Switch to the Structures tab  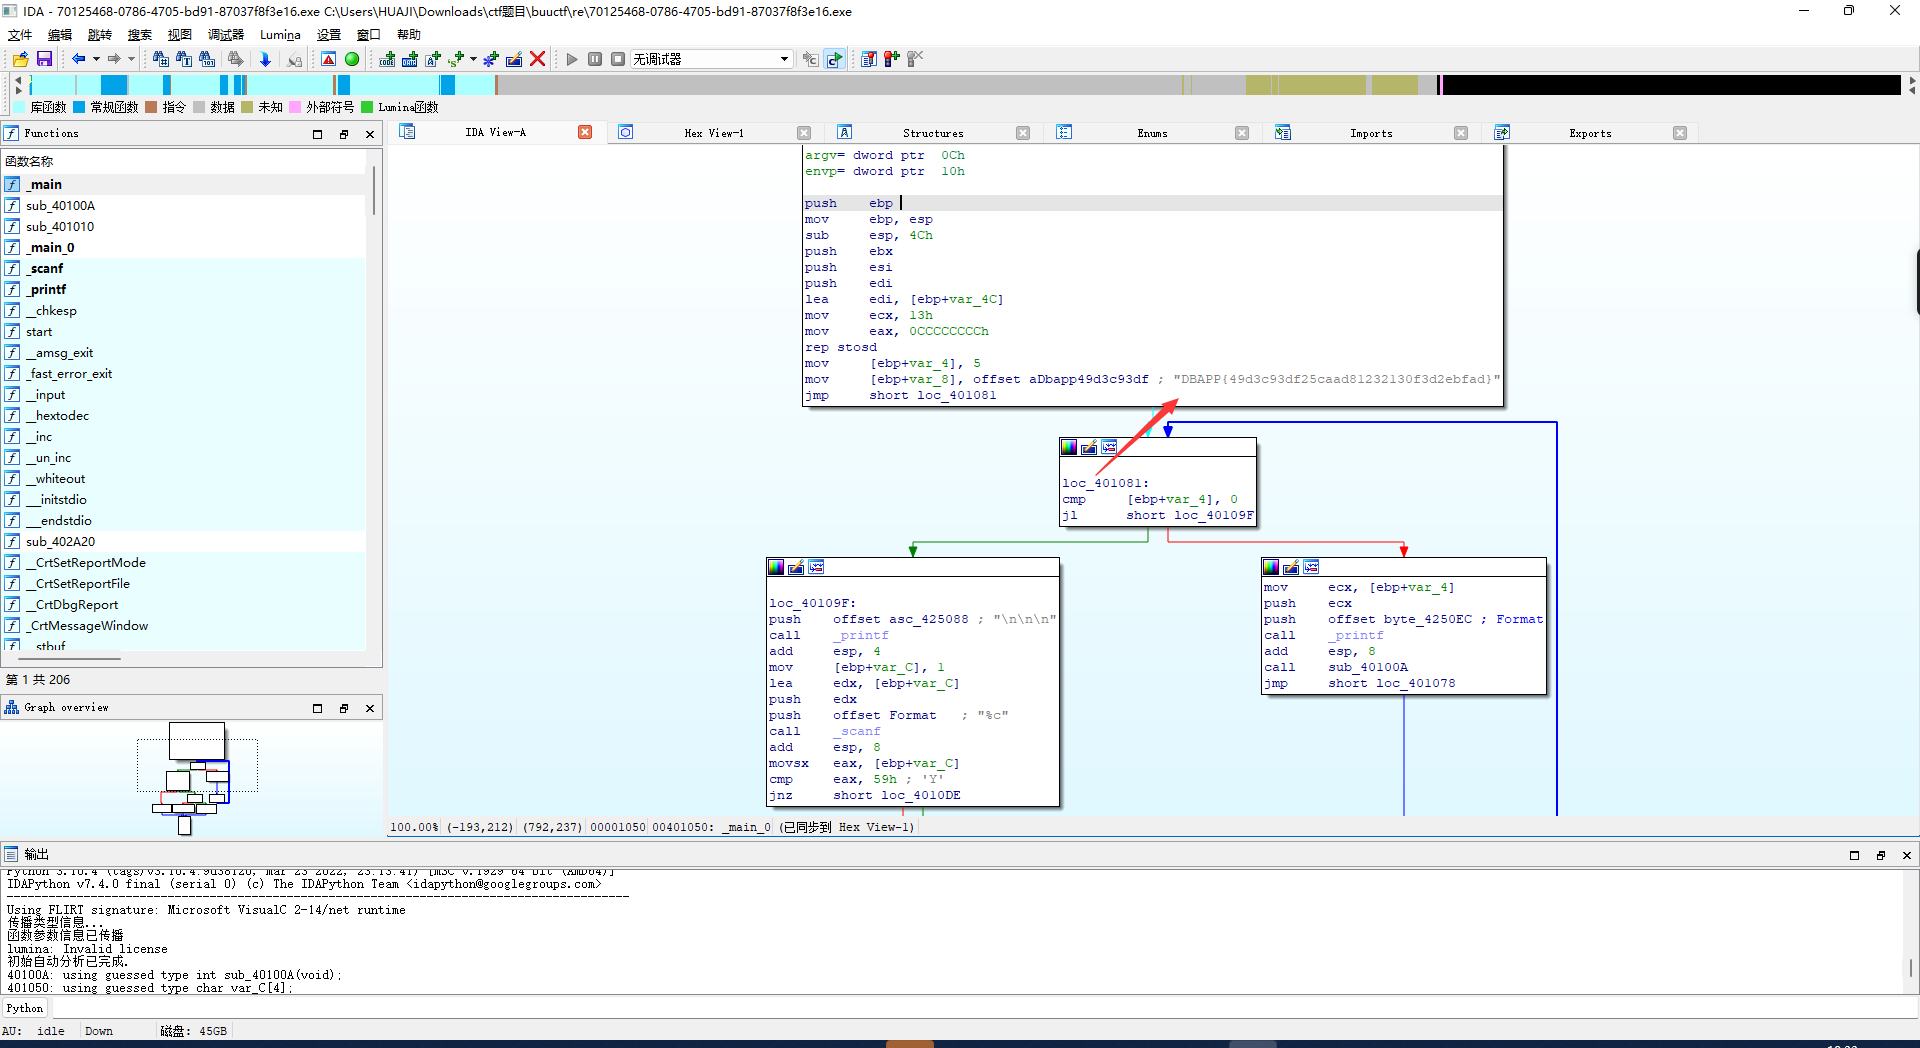coord(933,133)
